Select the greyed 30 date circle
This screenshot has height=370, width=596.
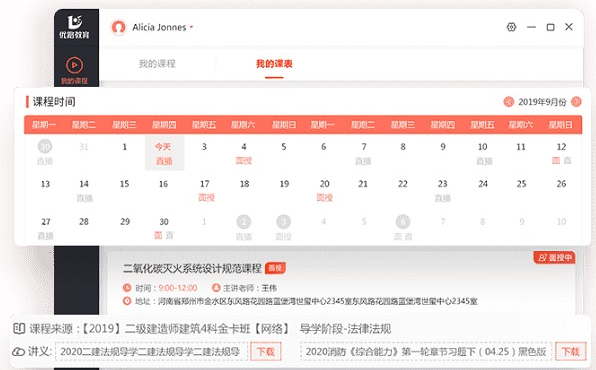click(45, 146)
